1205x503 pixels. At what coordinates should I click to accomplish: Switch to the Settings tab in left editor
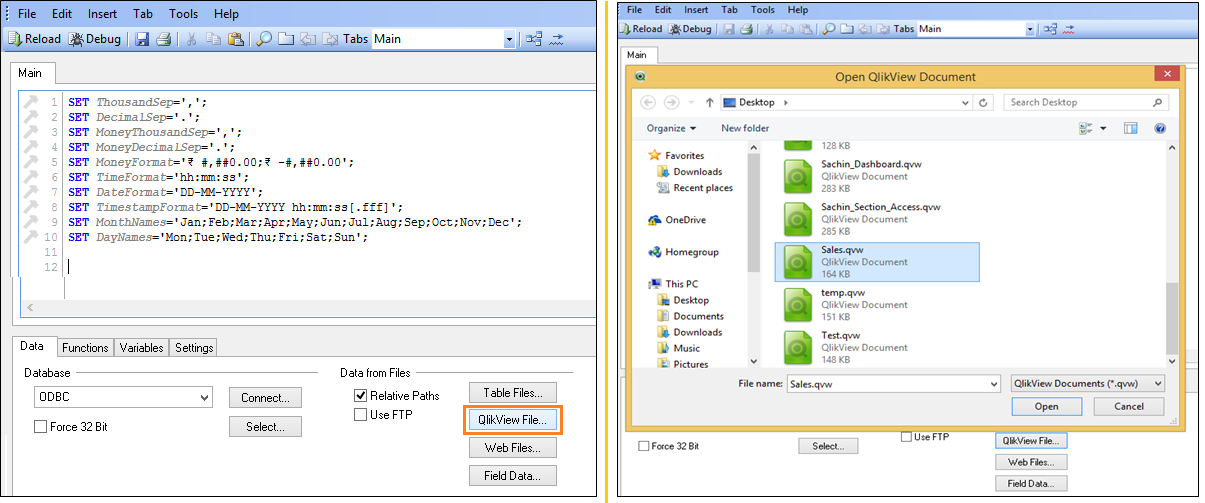(194, 348)
